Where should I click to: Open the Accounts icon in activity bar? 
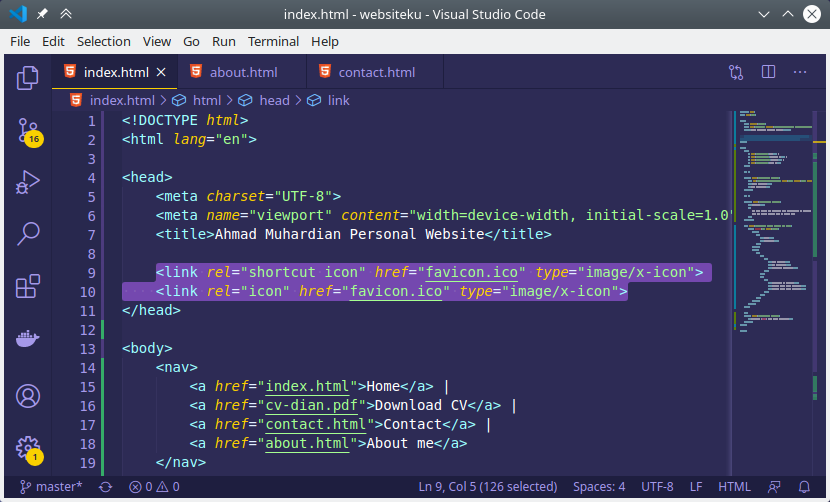(28, 396)
